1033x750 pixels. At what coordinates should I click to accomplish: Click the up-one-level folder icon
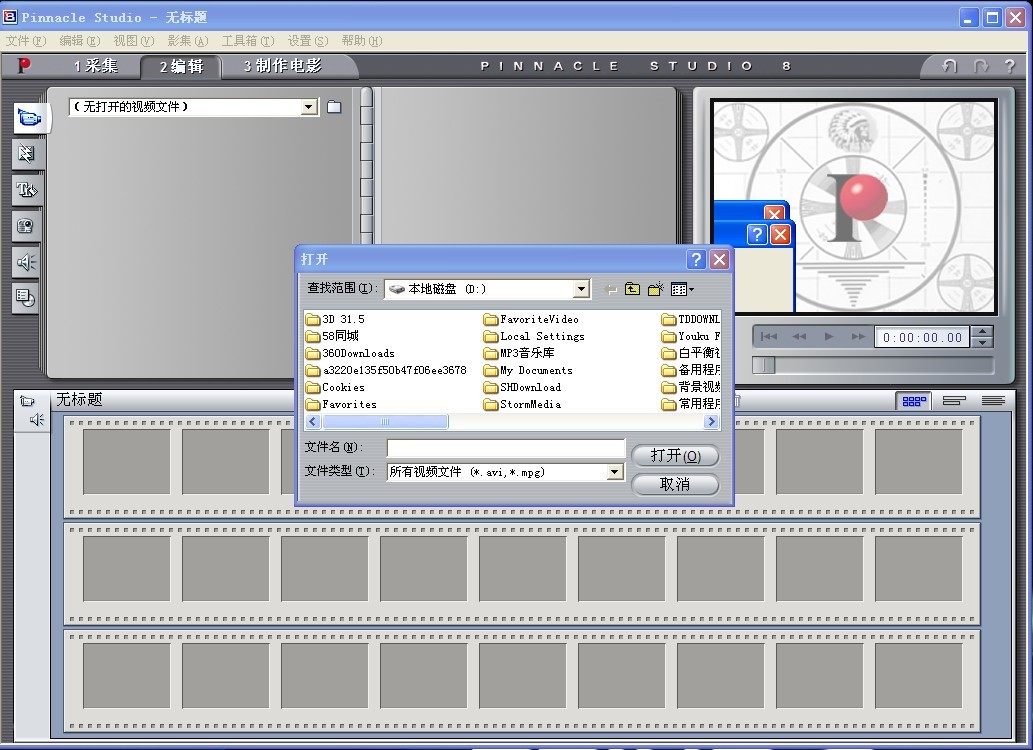click(x=632, y=289)
